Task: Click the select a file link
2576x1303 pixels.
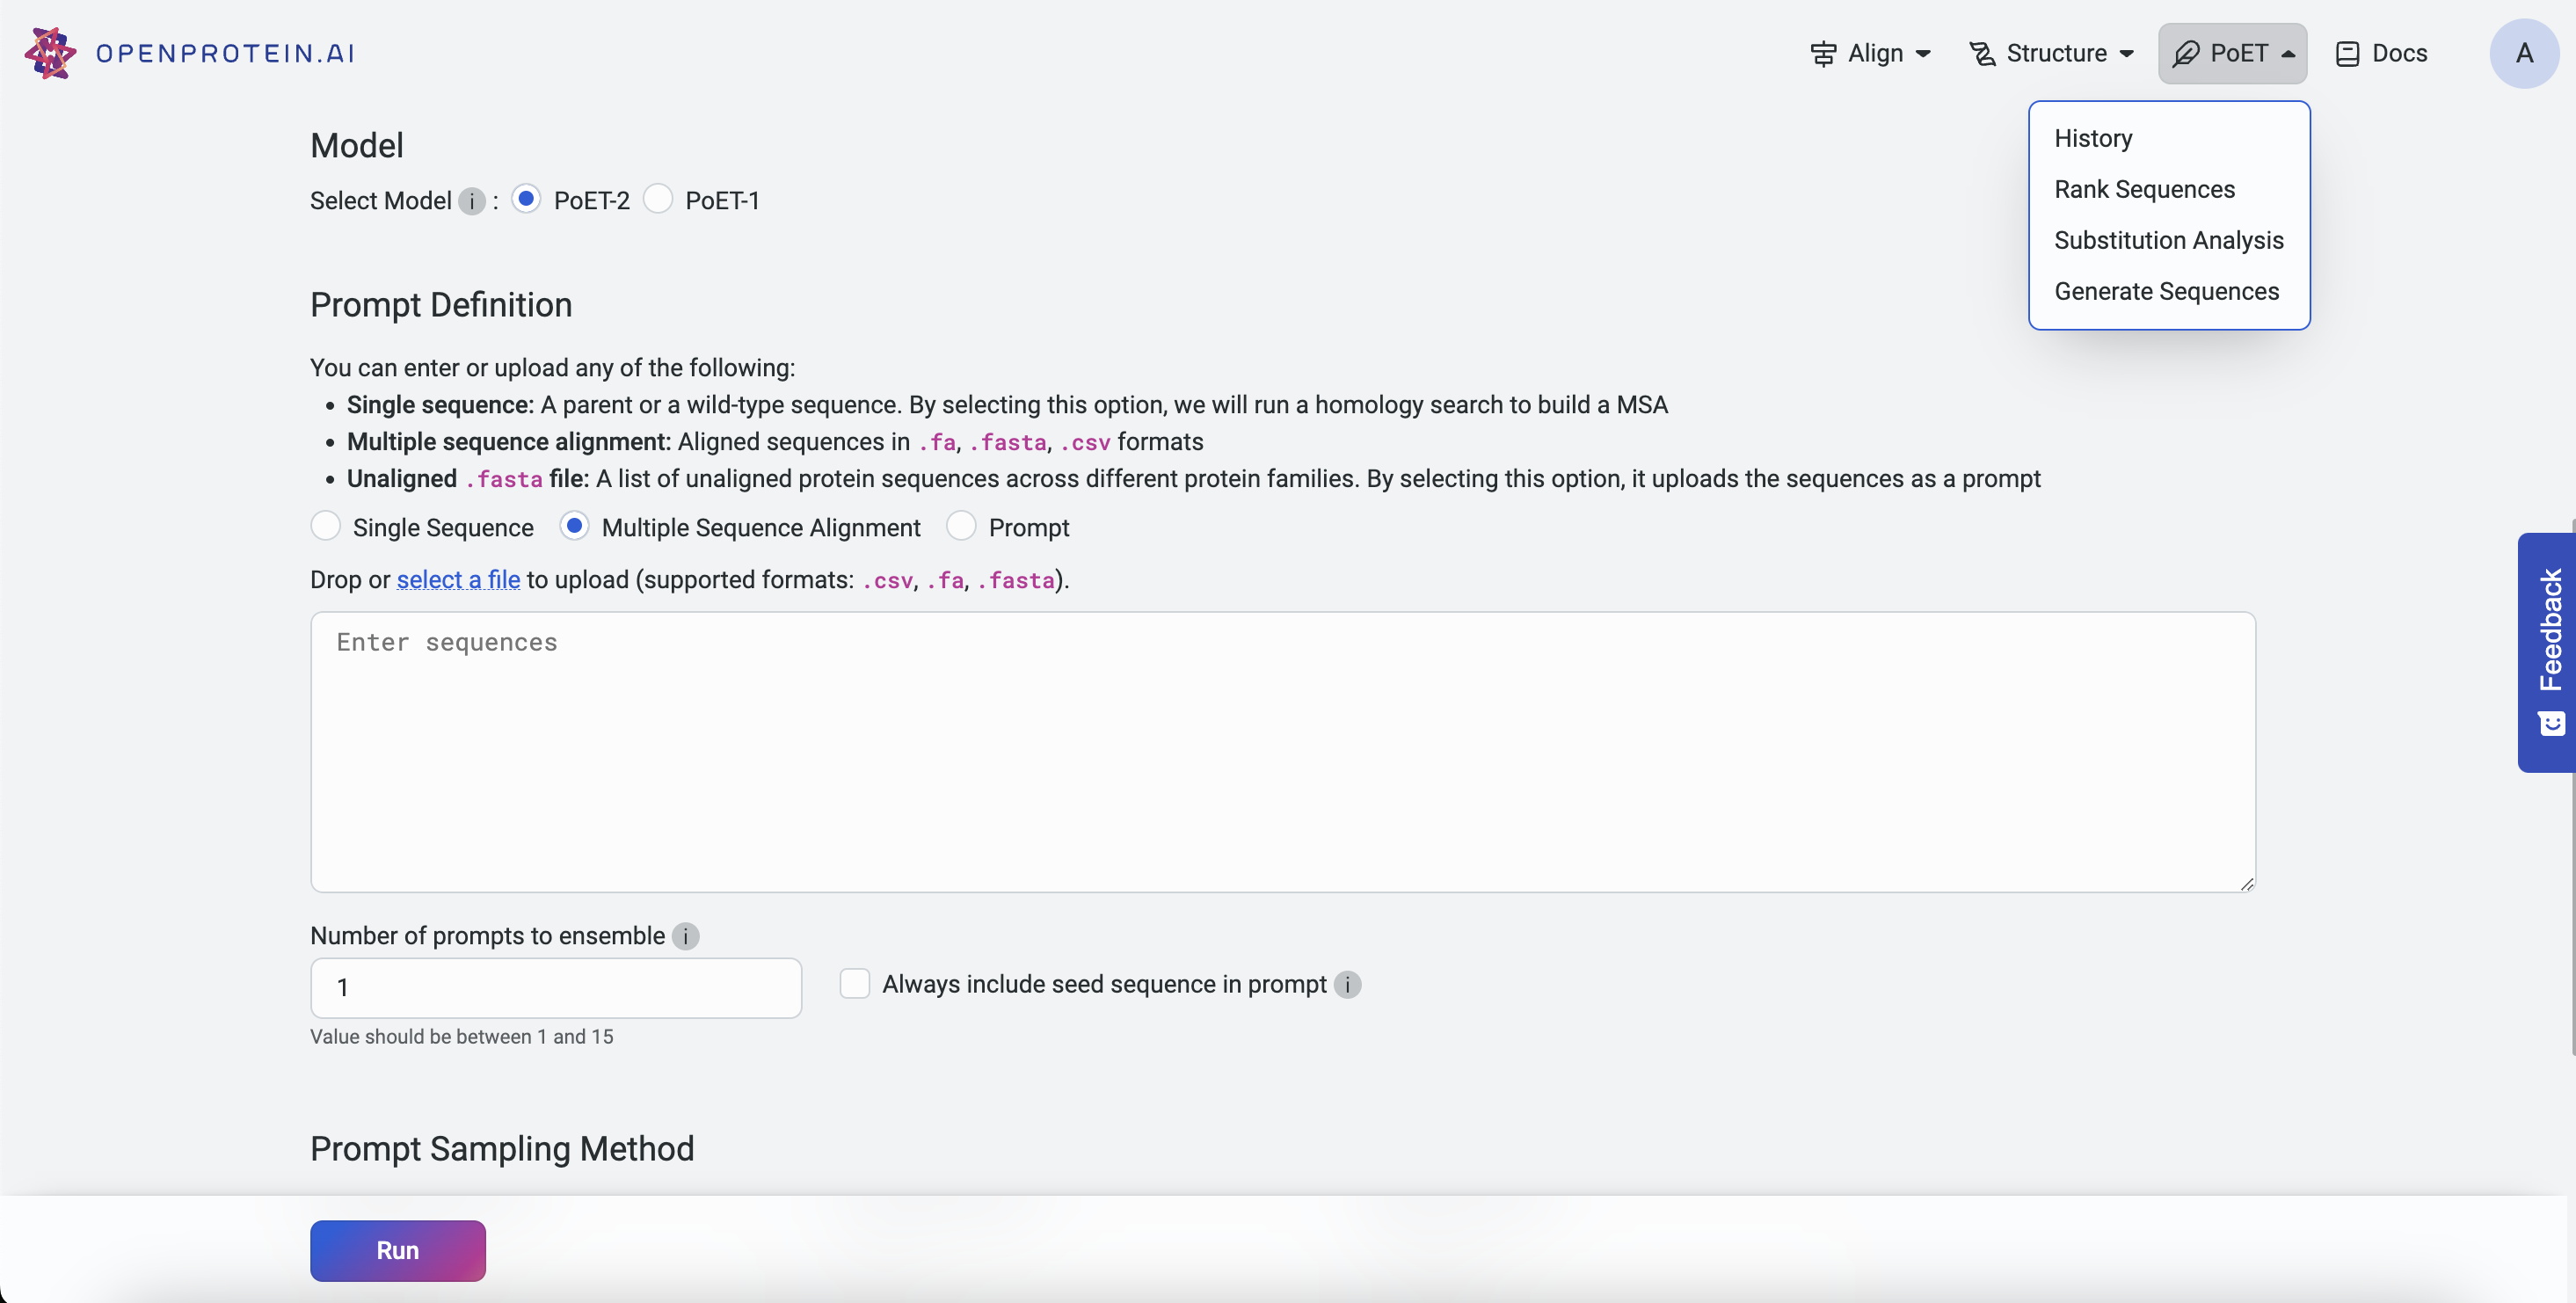Action: click(458, 582)
